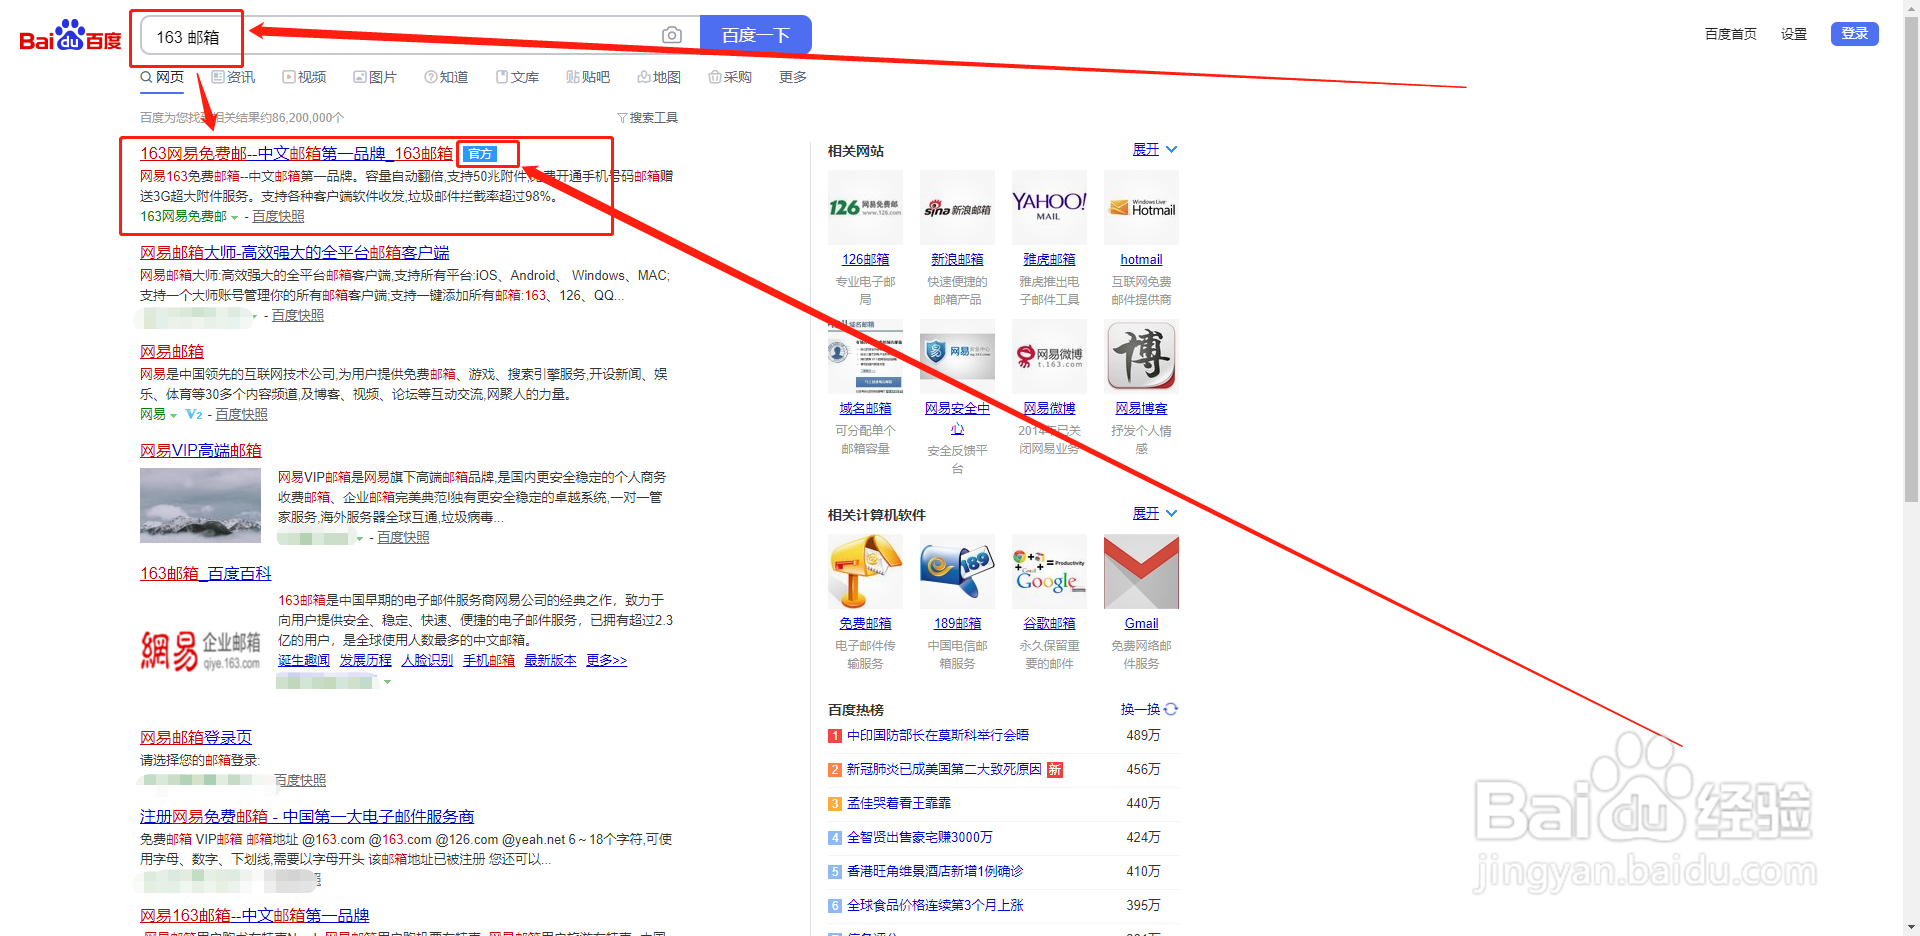Click the 网易企业邮箱 logo thumbnail
This screenshot has width=1920, height=936.
(x=200, y=650)
